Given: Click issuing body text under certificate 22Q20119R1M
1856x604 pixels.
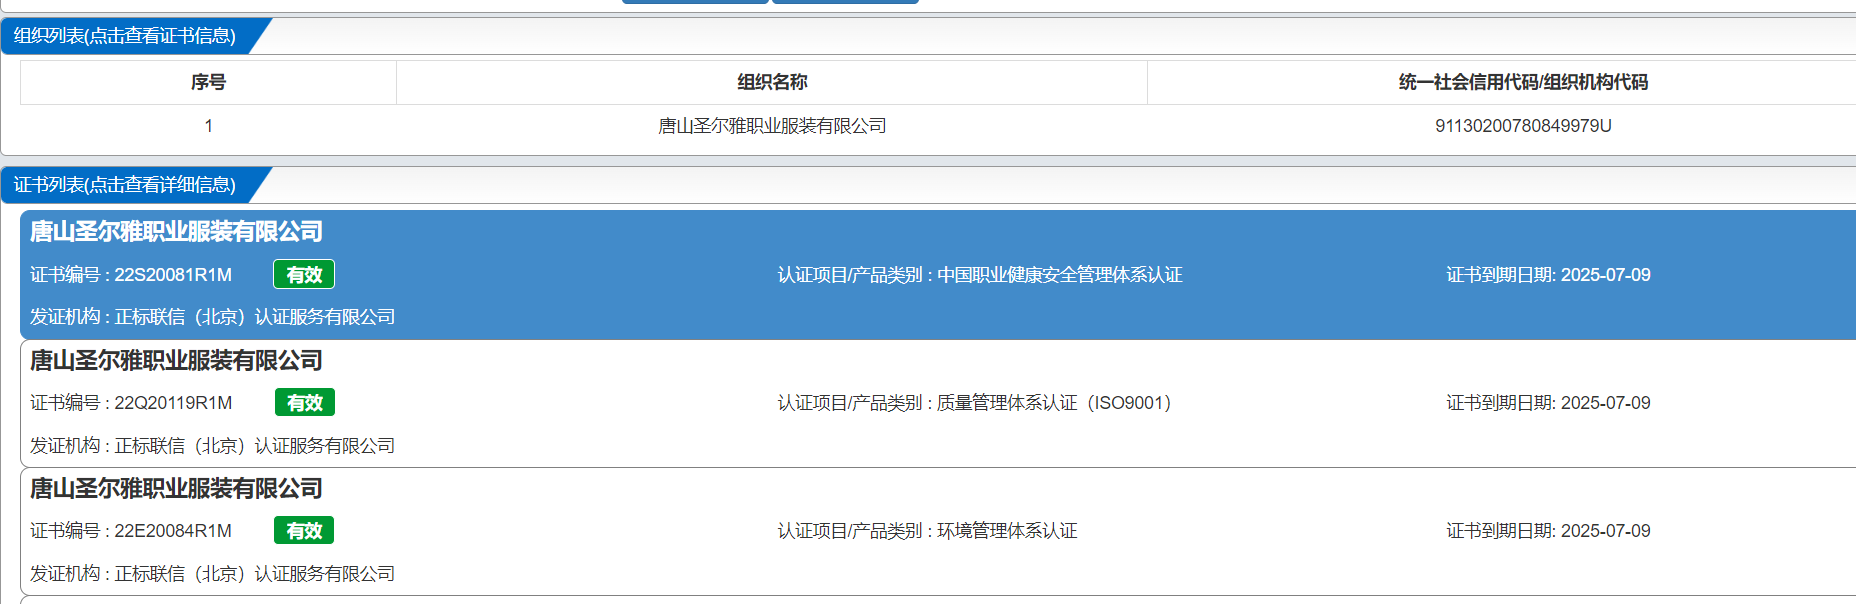Looking at the screenshot, I should pyautogui.click(x=213, y=446).
